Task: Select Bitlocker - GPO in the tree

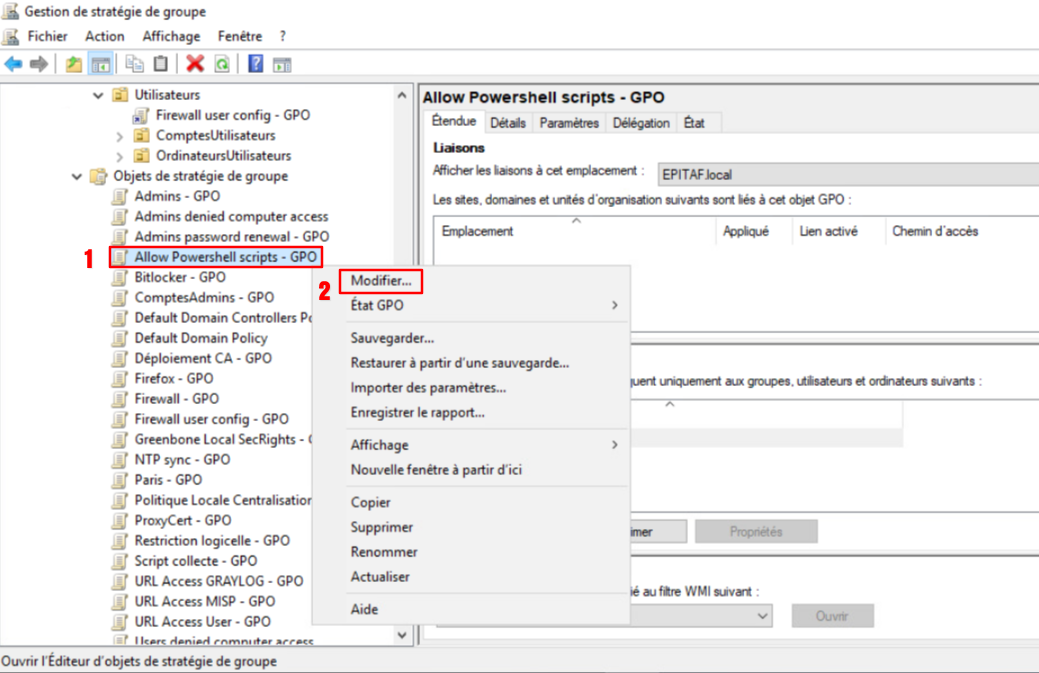Action: pos(180,277)
